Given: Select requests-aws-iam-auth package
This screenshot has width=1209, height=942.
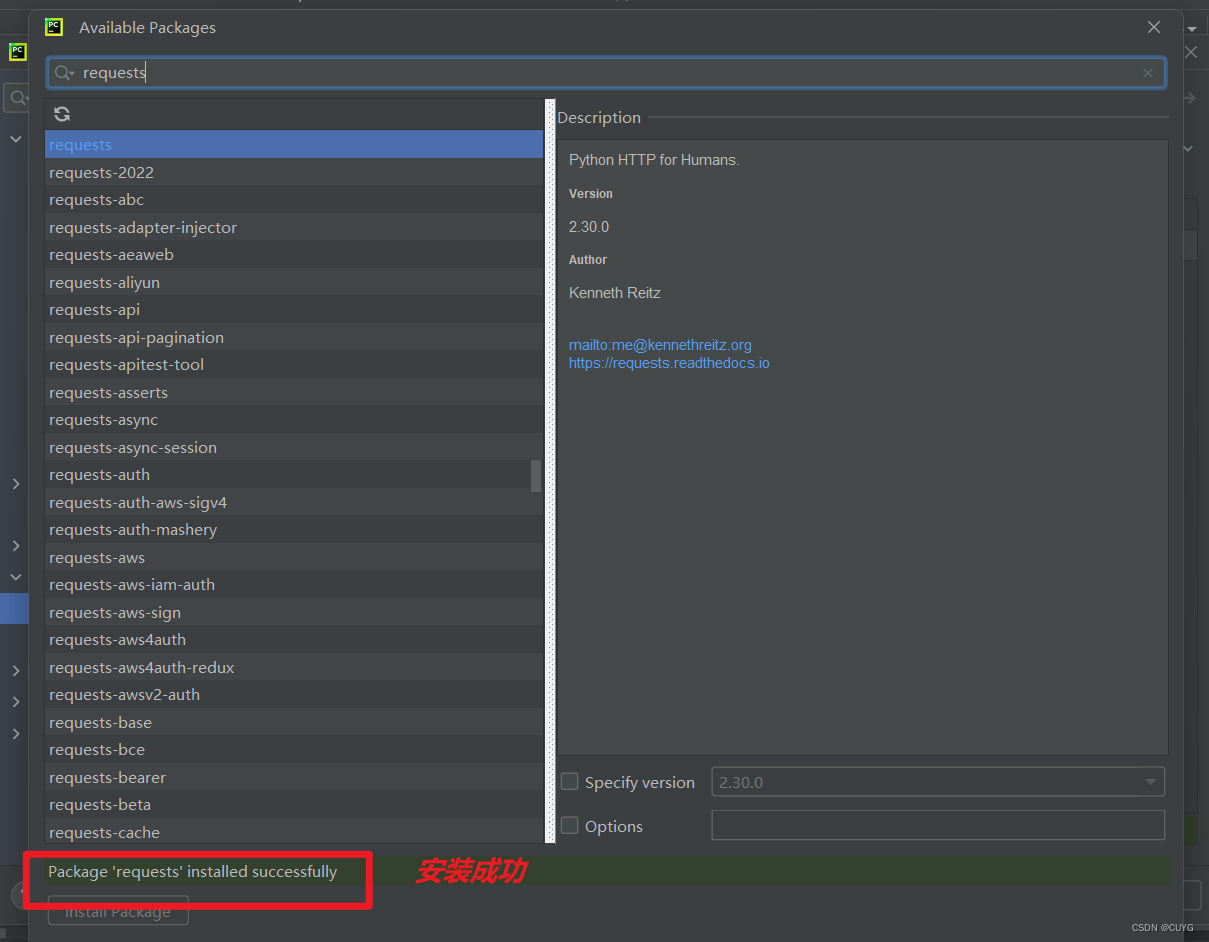Looking at the screenshot, I should point(294,585).
